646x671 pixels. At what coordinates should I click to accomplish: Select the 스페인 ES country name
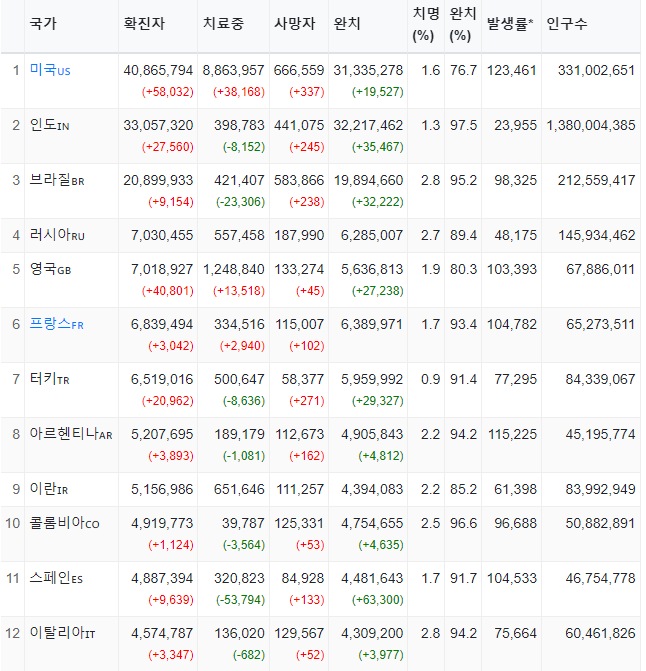pyautogui.click(x=56, y=578)
